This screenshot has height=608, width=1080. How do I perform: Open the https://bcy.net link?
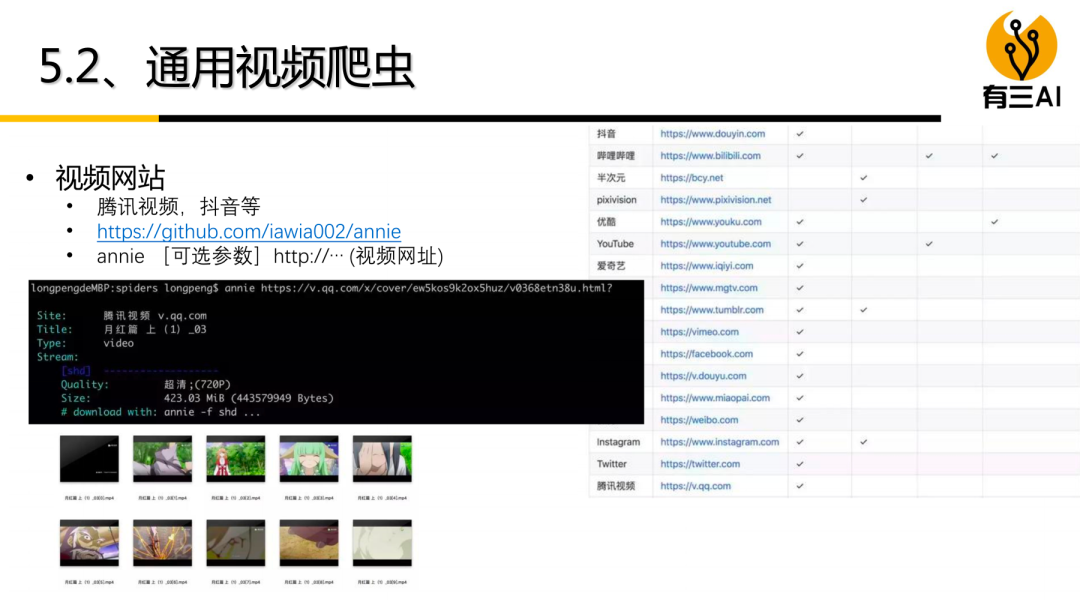coord(692,178)
